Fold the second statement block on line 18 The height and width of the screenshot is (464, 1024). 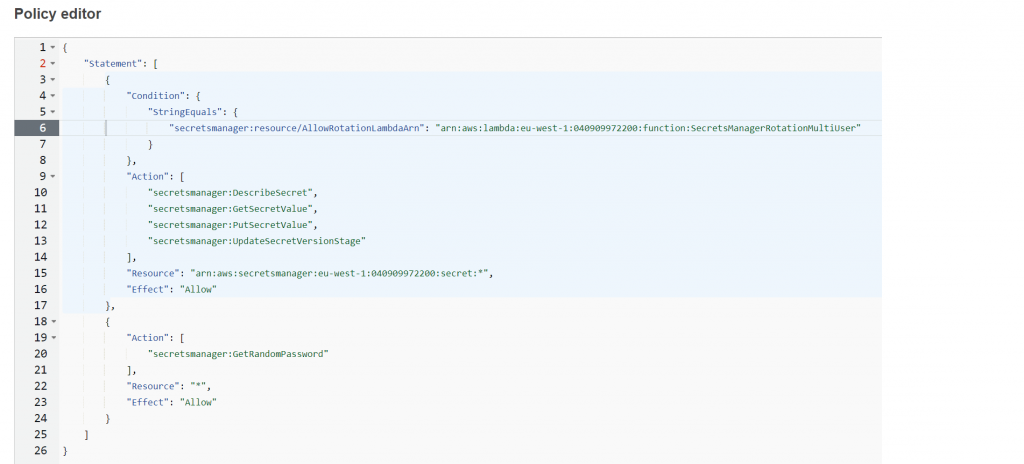click(x=52, y=321)
